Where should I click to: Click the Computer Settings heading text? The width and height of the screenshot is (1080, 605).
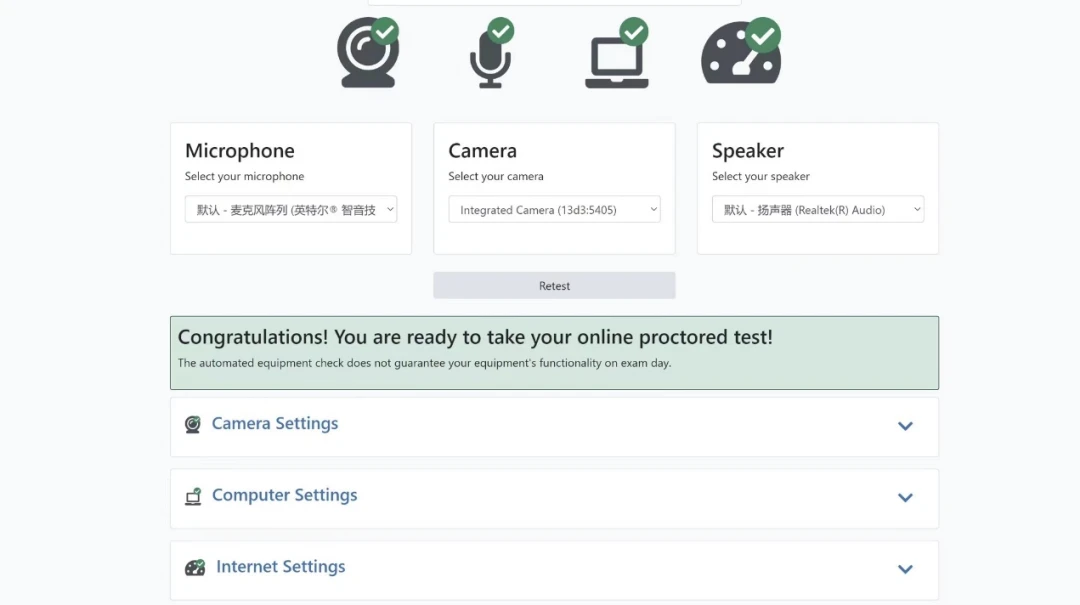point(284,496)
